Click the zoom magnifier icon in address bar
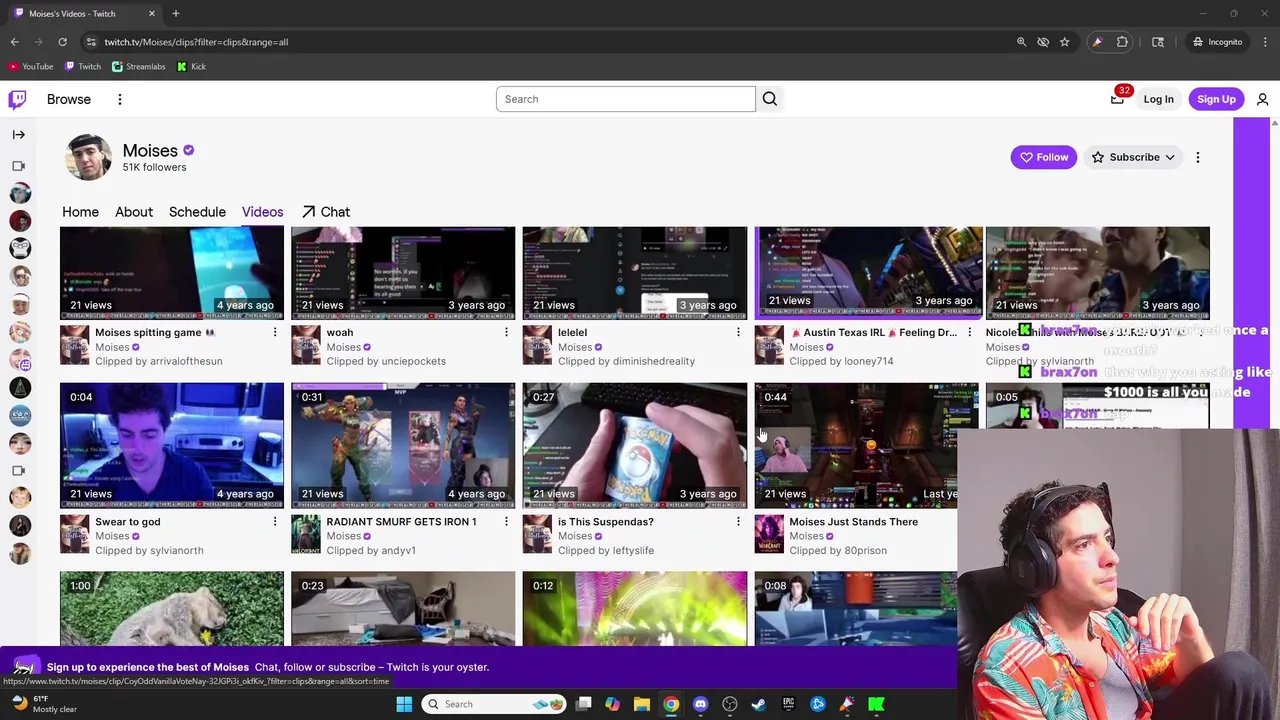Viewport: 1280px width, 720px height. (x=1021, y=42)
